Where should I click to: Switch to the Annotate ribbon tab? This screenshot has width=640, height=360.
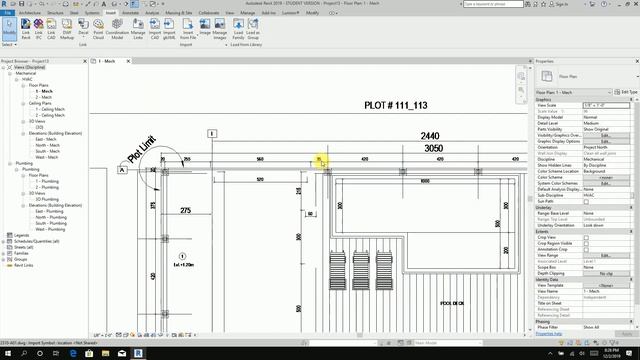click(x=131, y=13)
